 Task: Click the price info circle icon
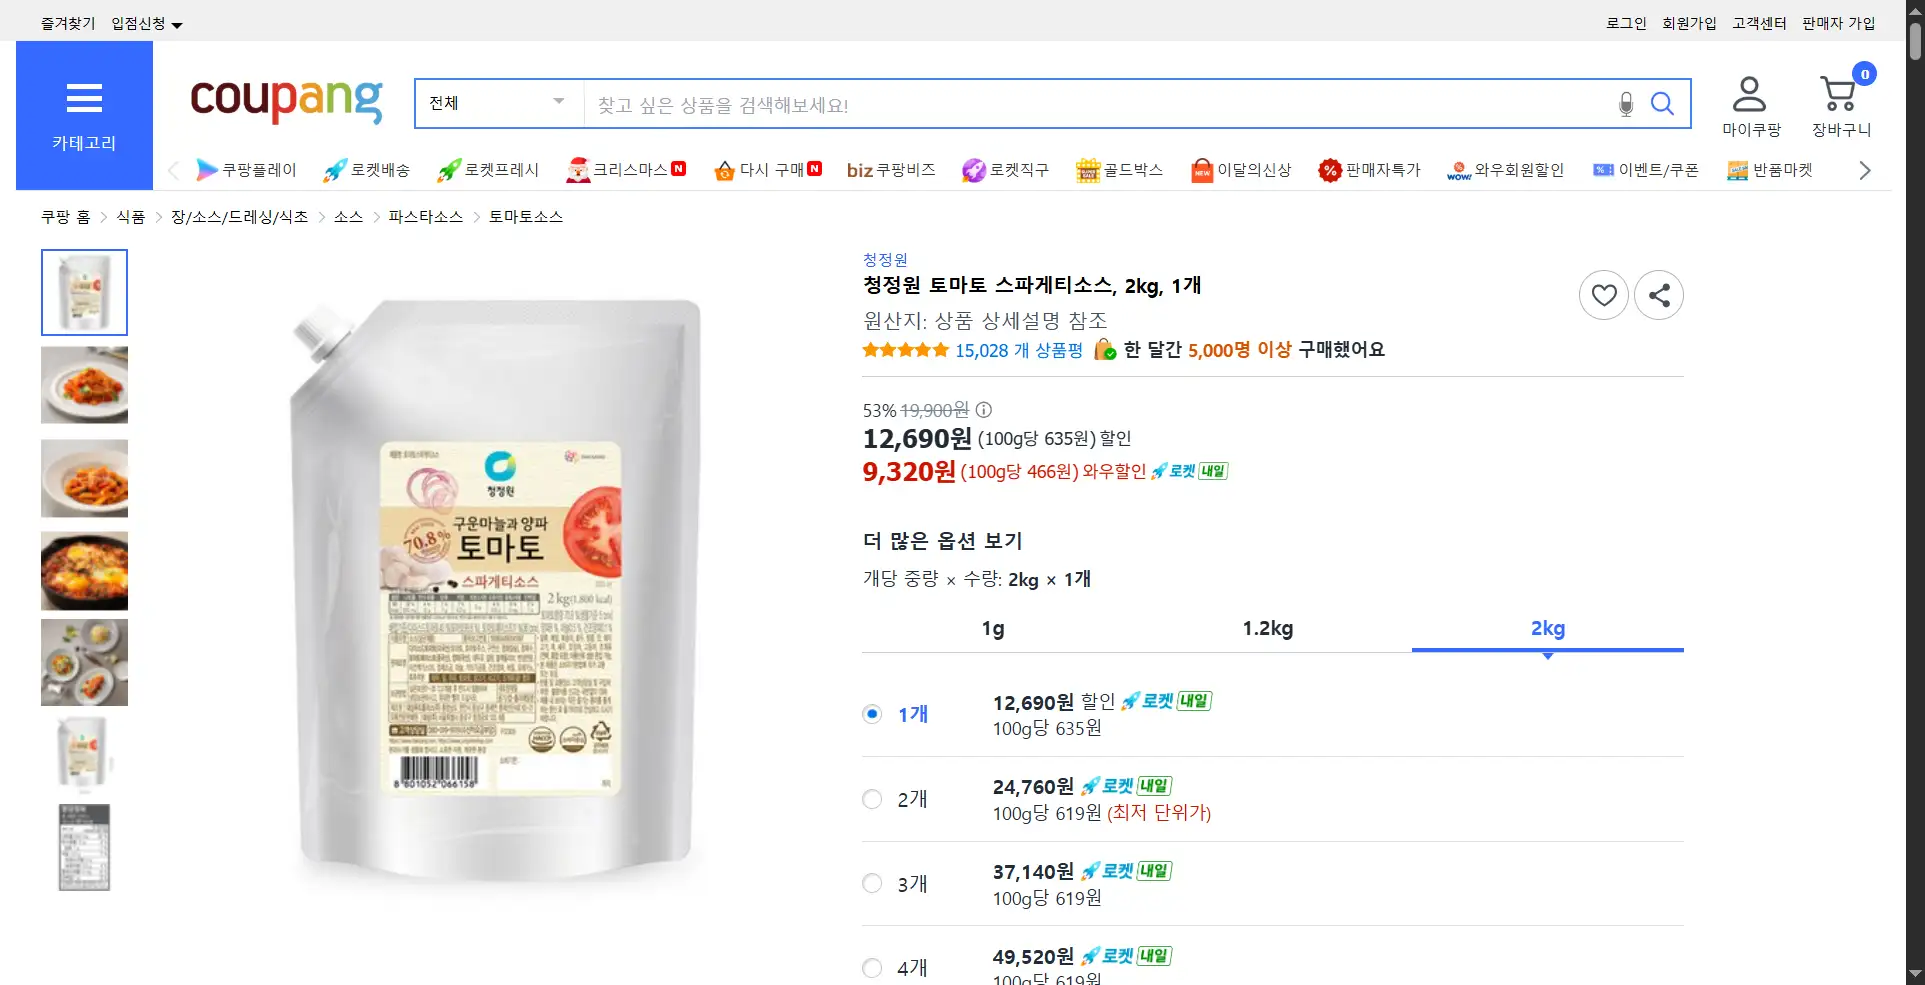984,410
